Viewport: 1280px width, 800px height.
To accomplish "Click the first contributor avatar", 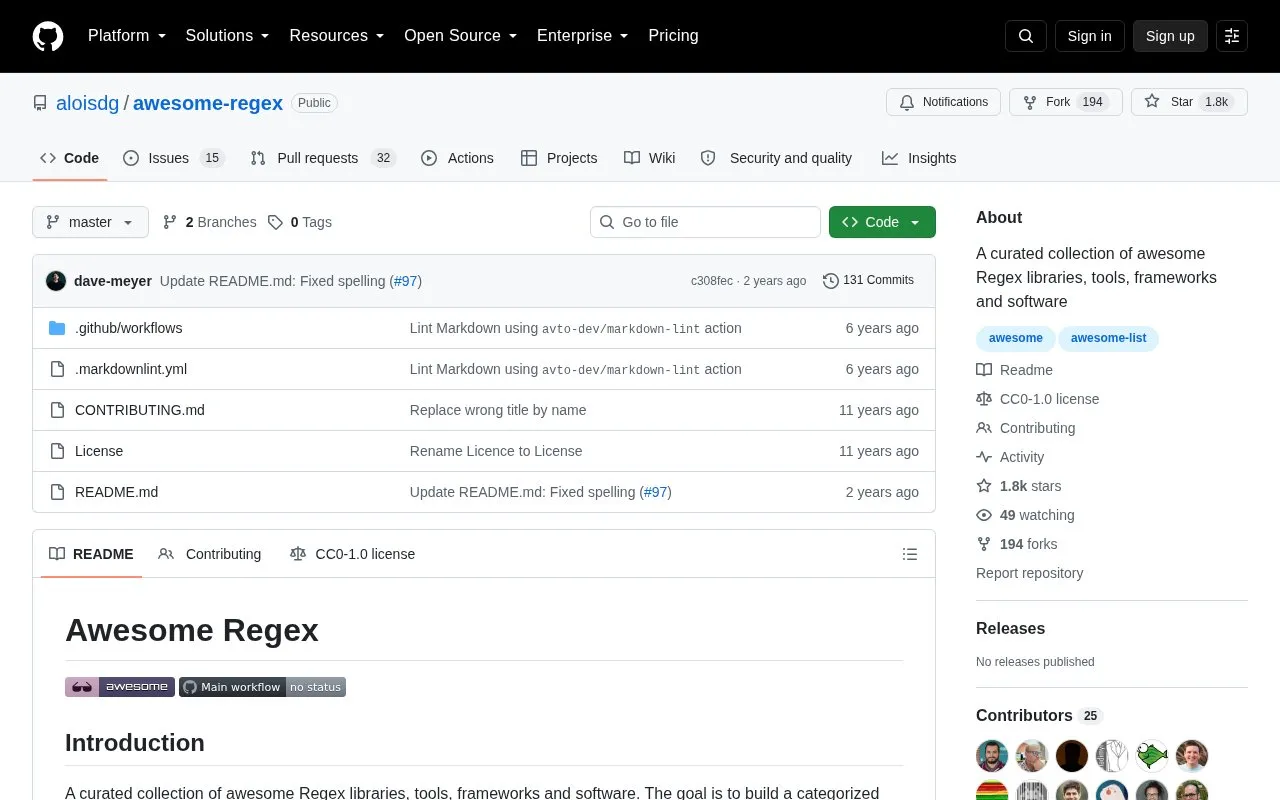I will pyautogui.click(x=992, y=756).
